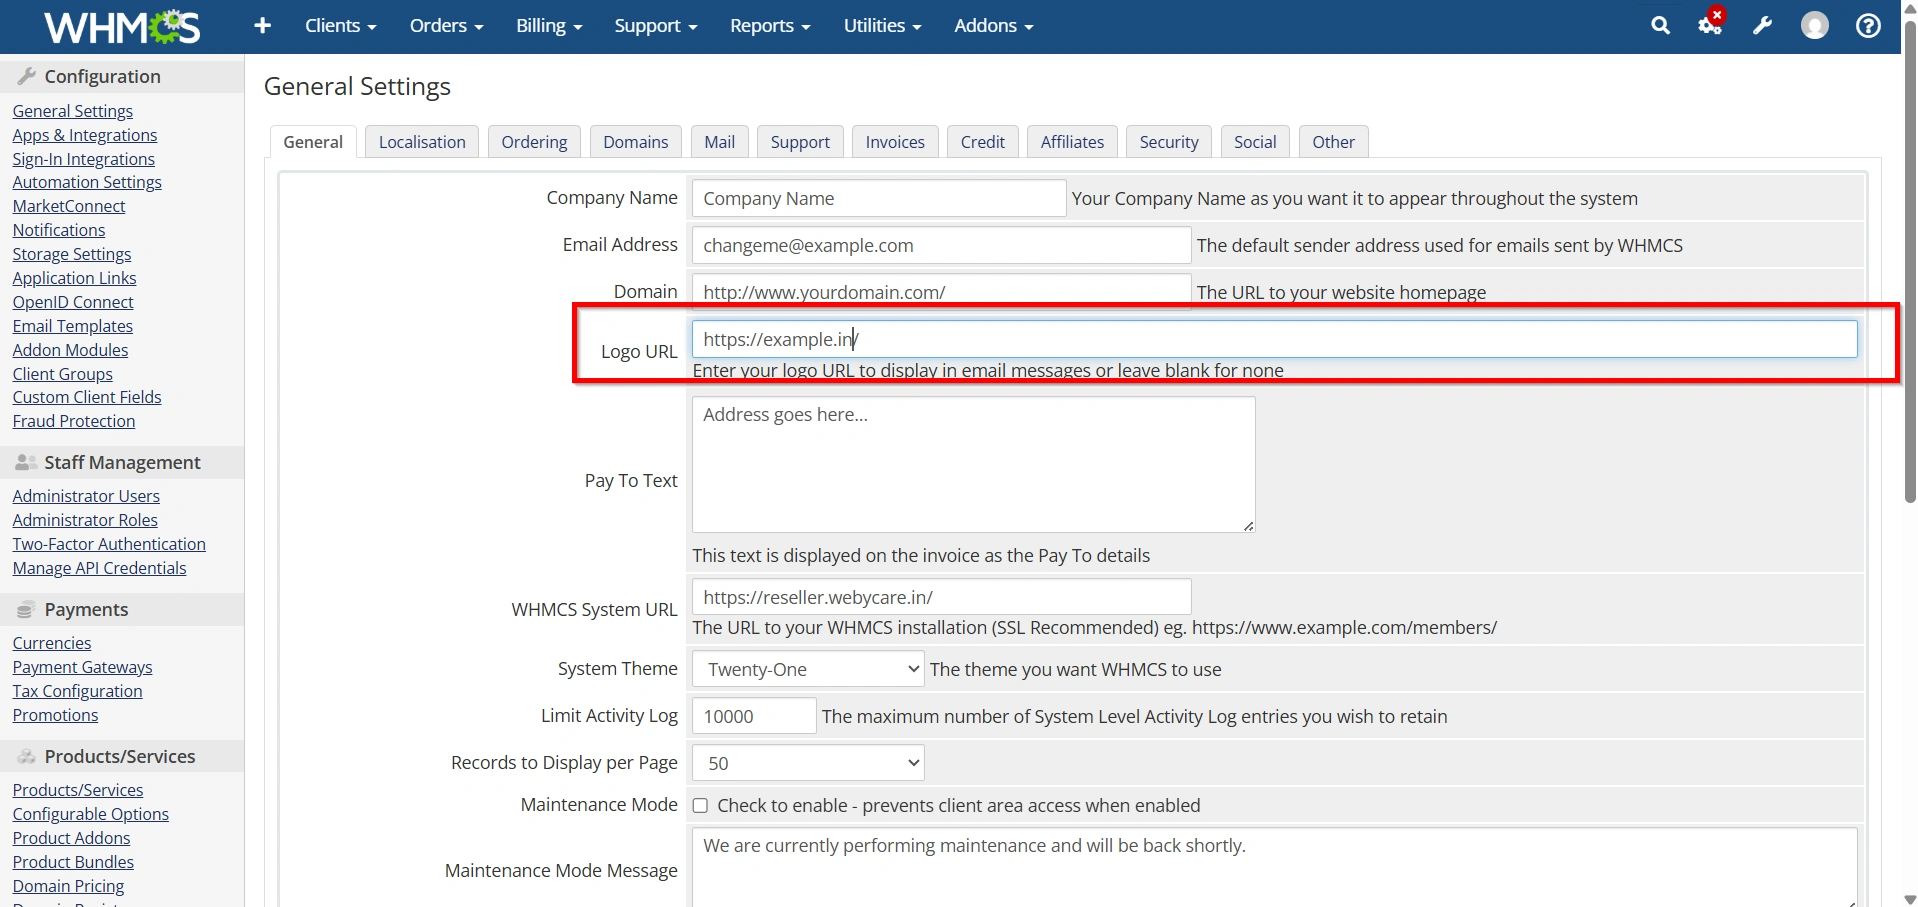Toggle the Maintenance Mode checkbox
1918x907 pixels.
pos(701,806)
